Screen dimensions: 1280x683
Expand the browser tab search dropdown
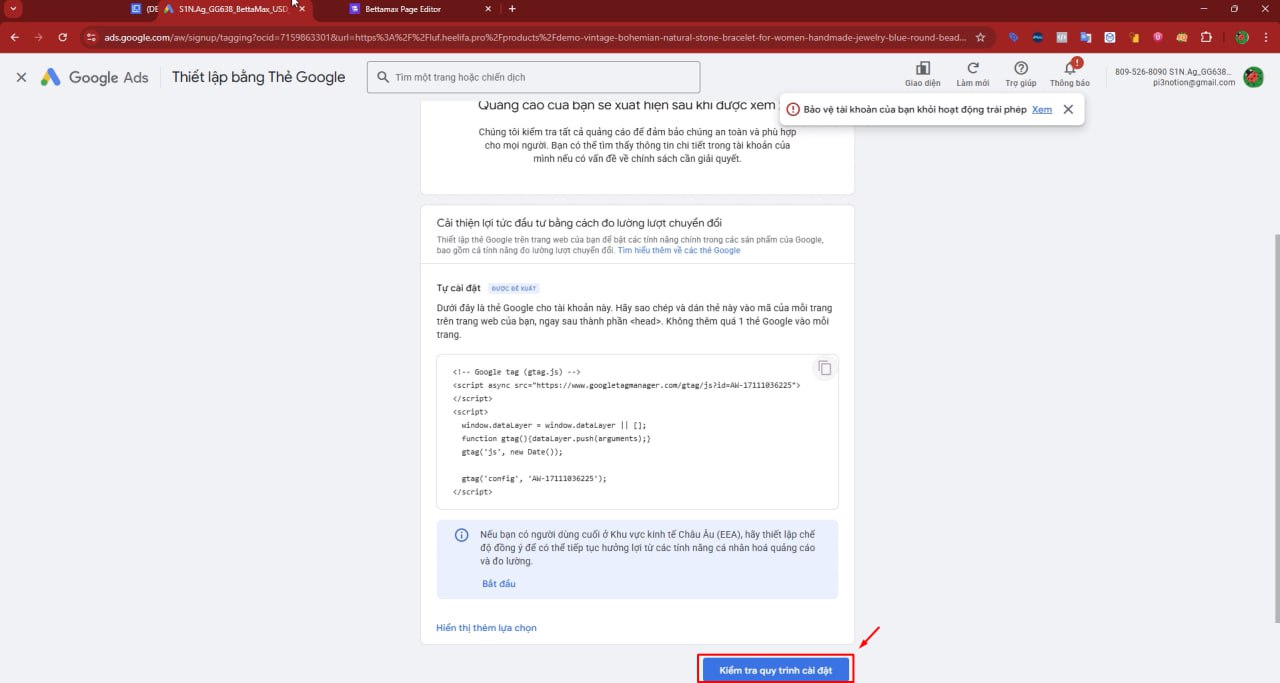(13, 9)
